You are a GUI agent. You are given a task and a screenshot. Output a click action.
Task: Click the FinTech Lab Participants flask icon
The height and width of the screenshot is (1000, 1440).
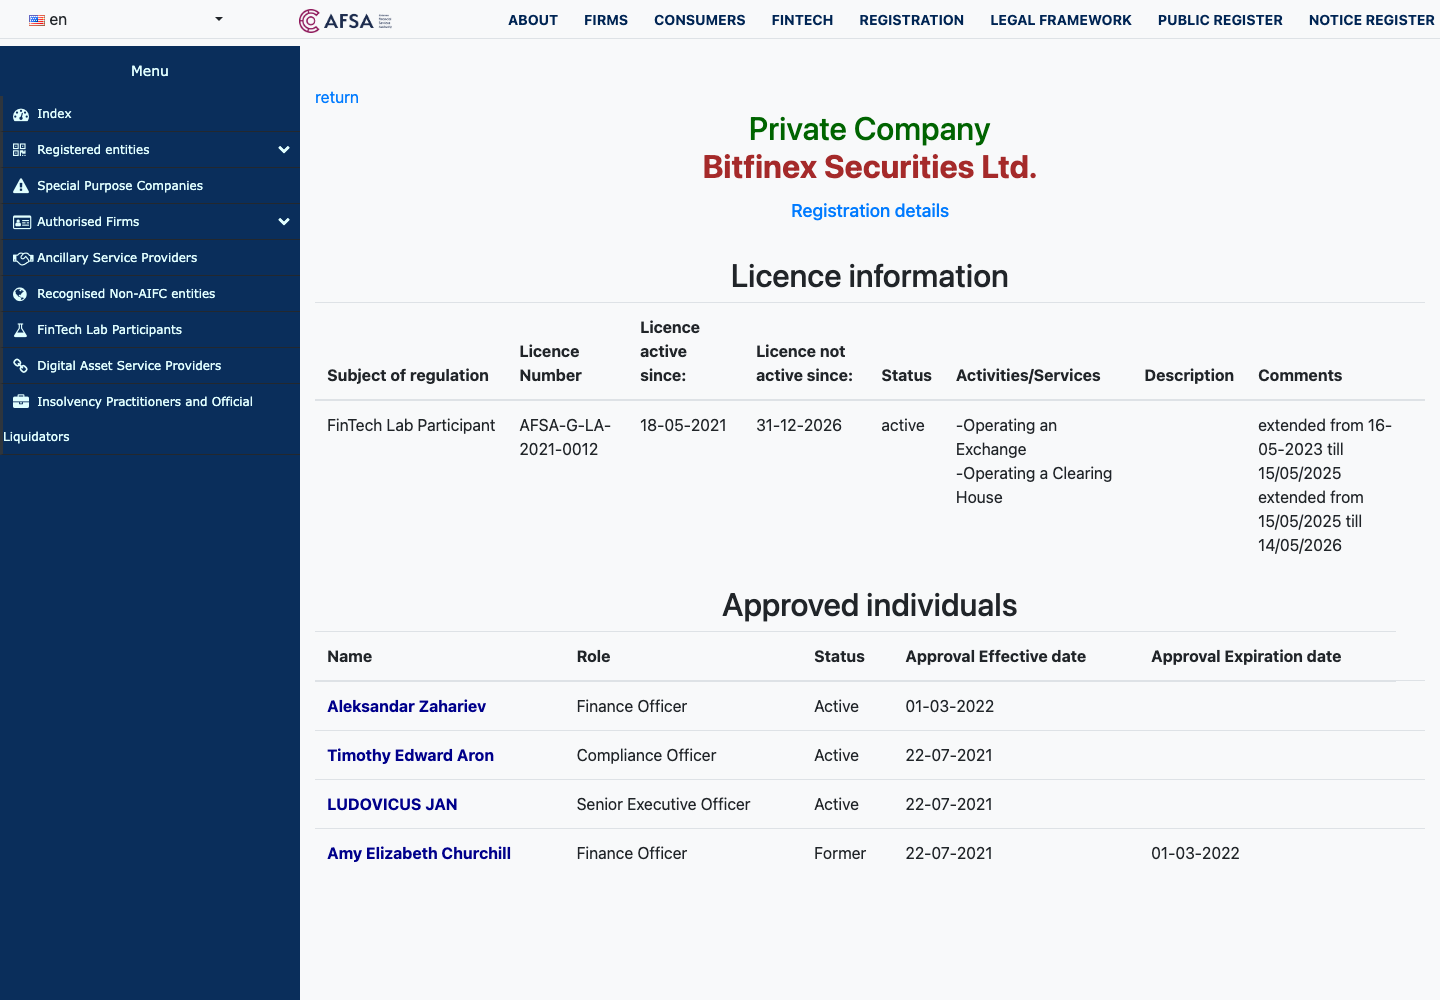click(20, 330)
